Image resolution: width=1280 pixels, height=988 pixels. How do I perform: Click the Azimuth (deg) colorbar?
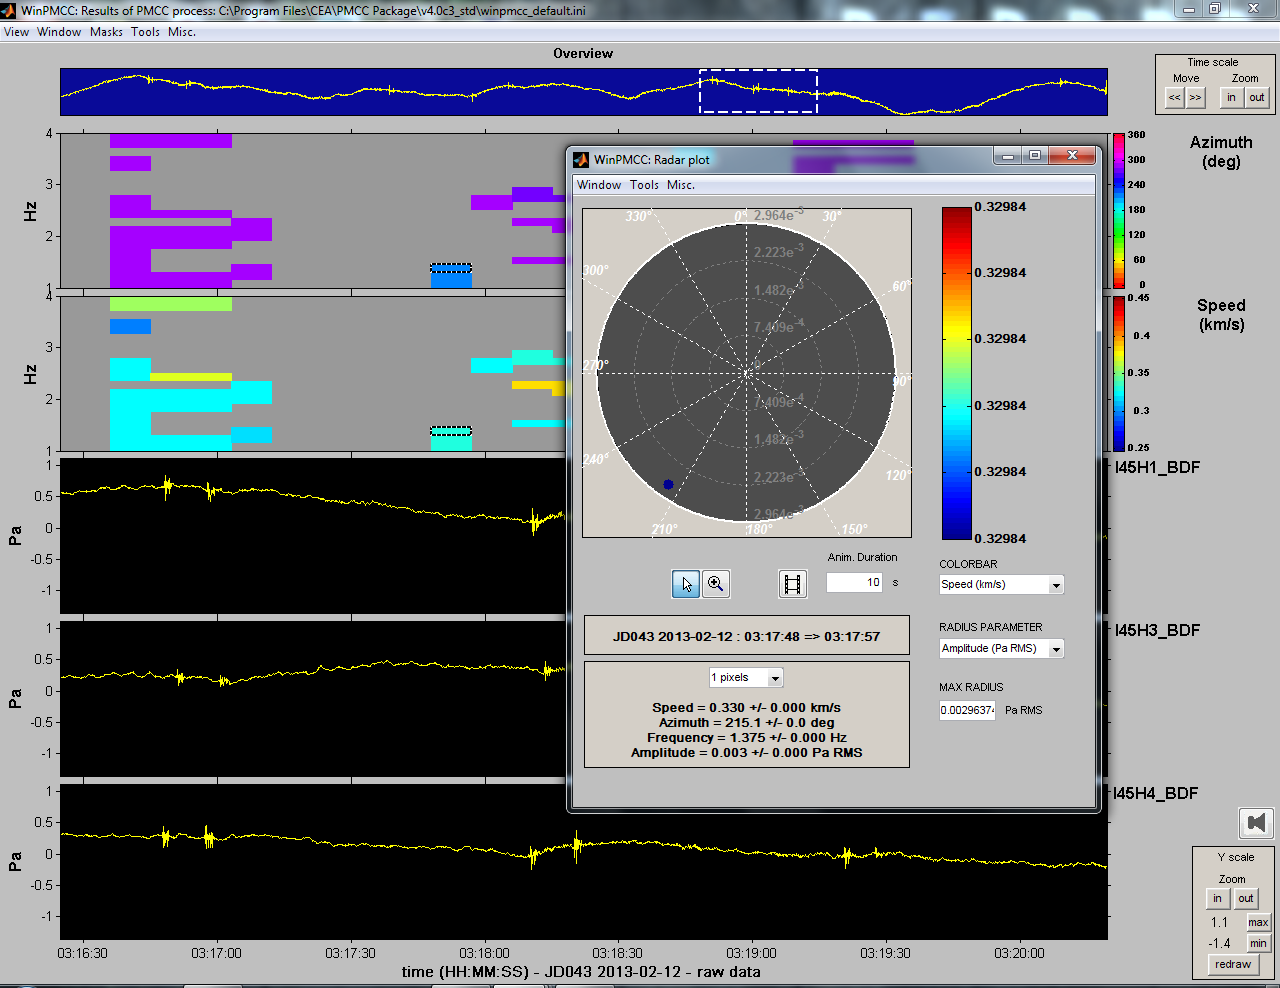tap(1118, 211)
